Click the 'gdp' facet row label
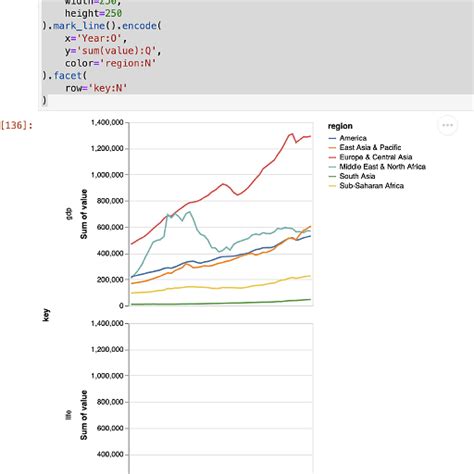 pyautogui.click(x=69, y=214)
